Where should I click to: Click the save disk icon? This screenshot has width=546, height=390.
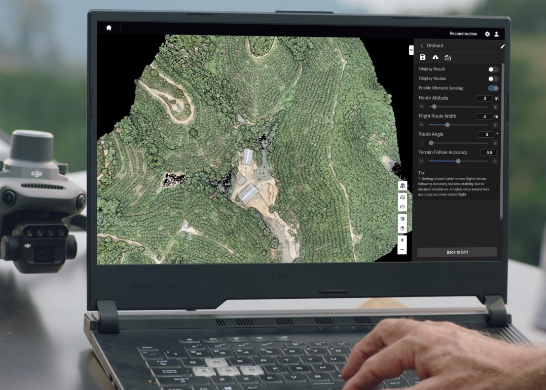coord(422,57)
